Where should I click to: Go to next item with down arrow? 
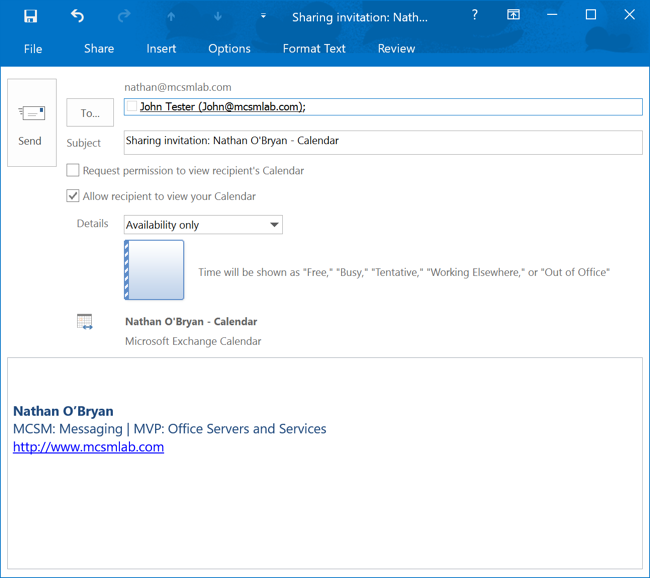coord(218,17)
